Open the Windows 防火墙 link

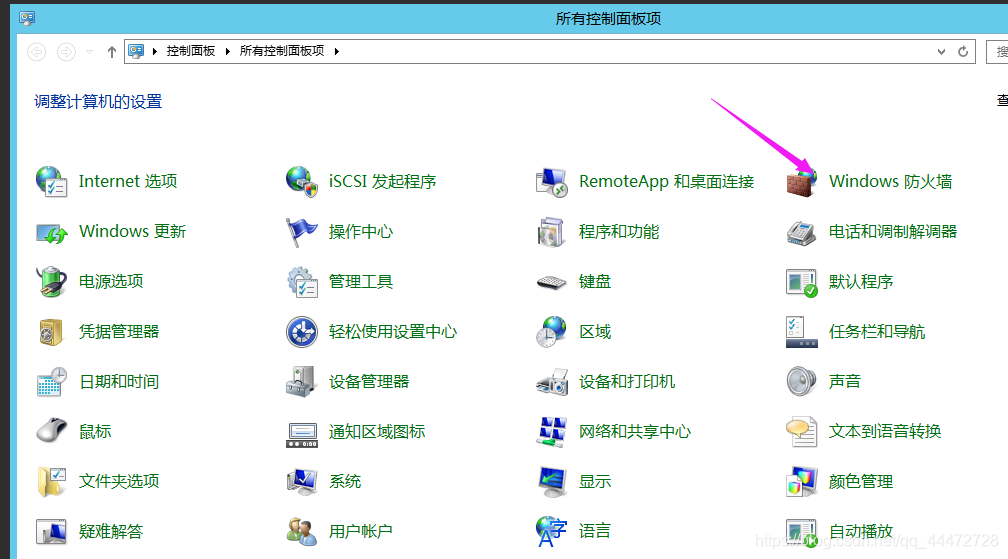pos(890,182)
